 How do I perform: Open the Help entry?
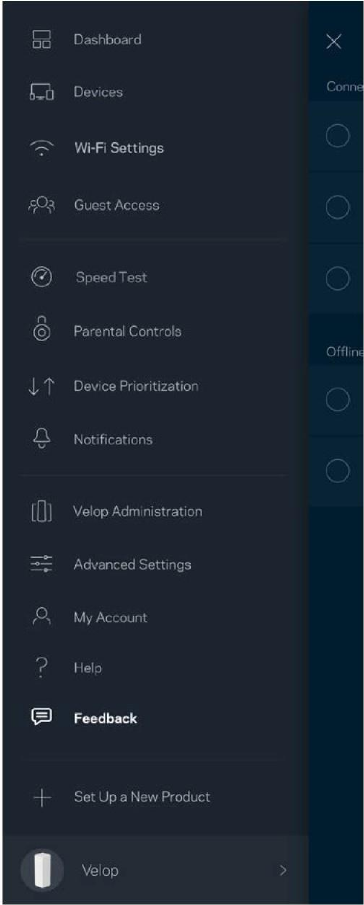[88, 668]
